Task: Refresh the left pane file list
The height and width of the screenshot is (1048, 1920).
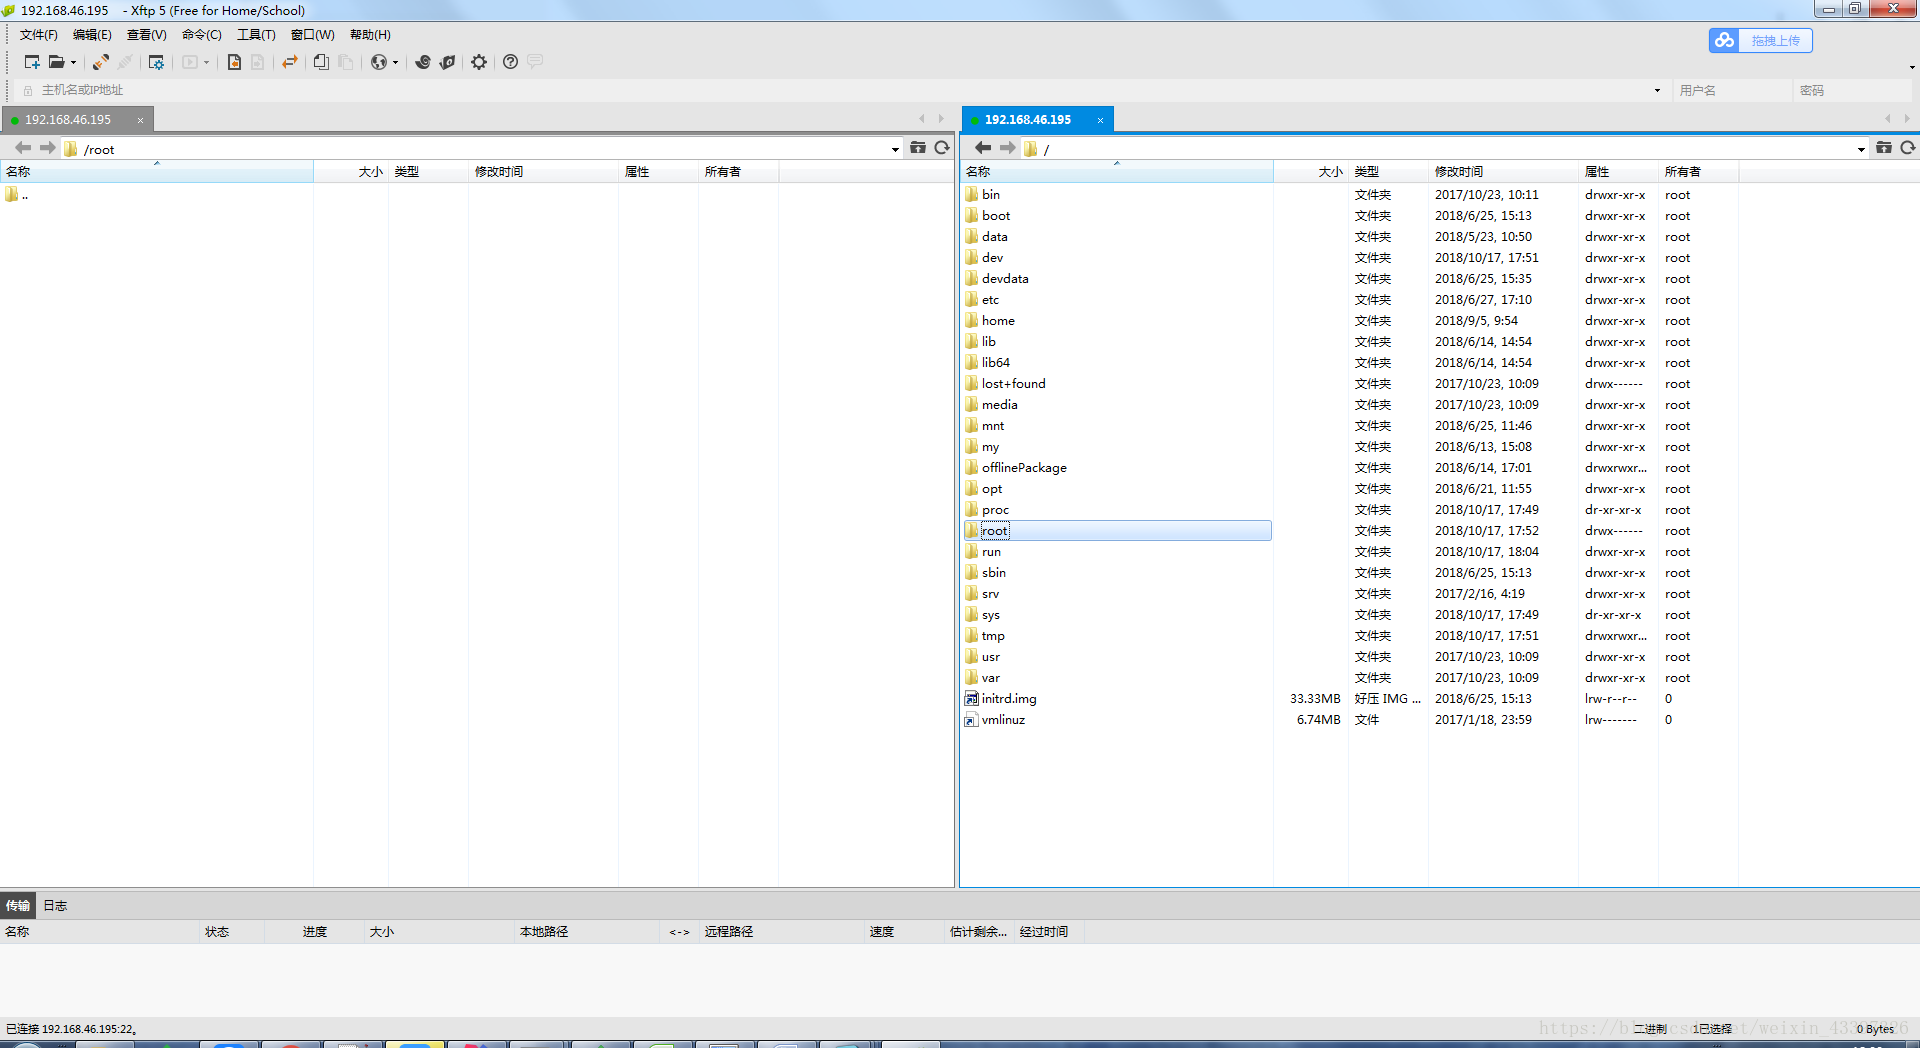Action: pyautogui.click(x=941, y=148)
